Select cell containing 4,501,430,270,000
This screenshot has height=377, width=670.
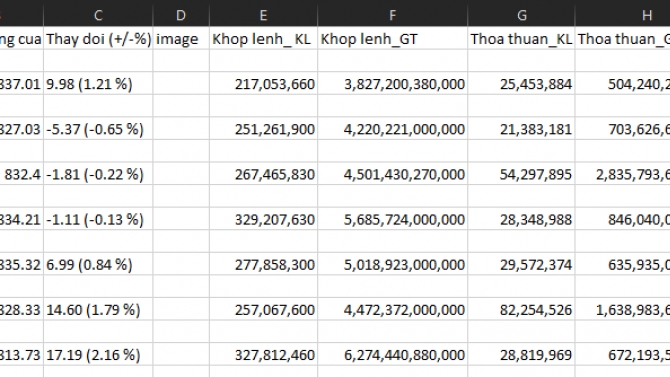tap(393, 174)
